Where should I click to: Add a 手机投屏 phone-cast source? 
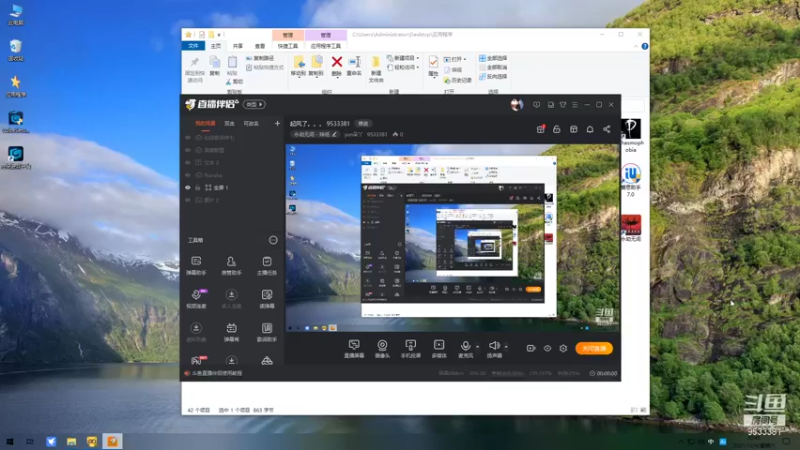point(411,349)
